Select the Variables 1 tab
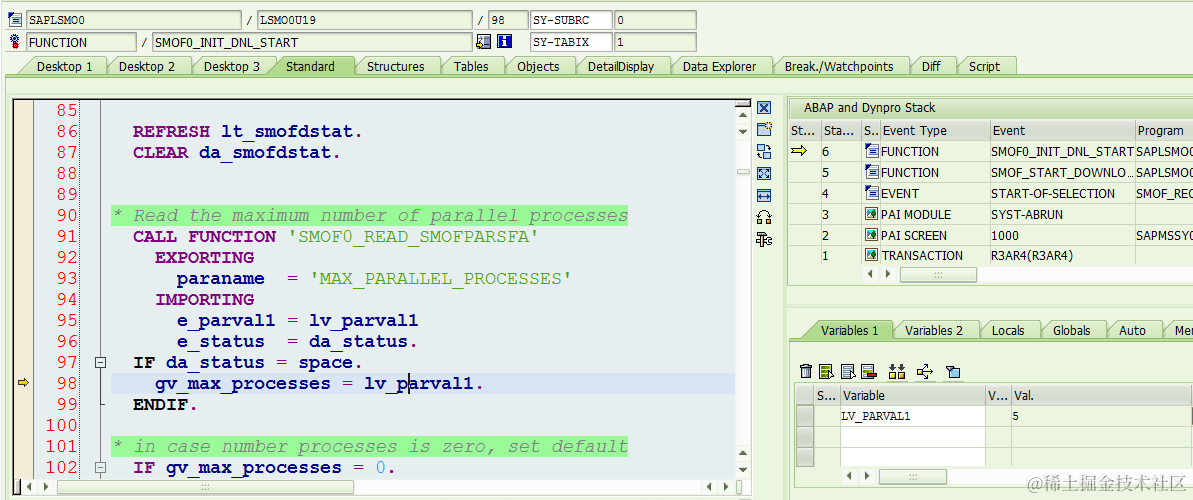This screenshot has width=1193, height=500. point(849,330)
